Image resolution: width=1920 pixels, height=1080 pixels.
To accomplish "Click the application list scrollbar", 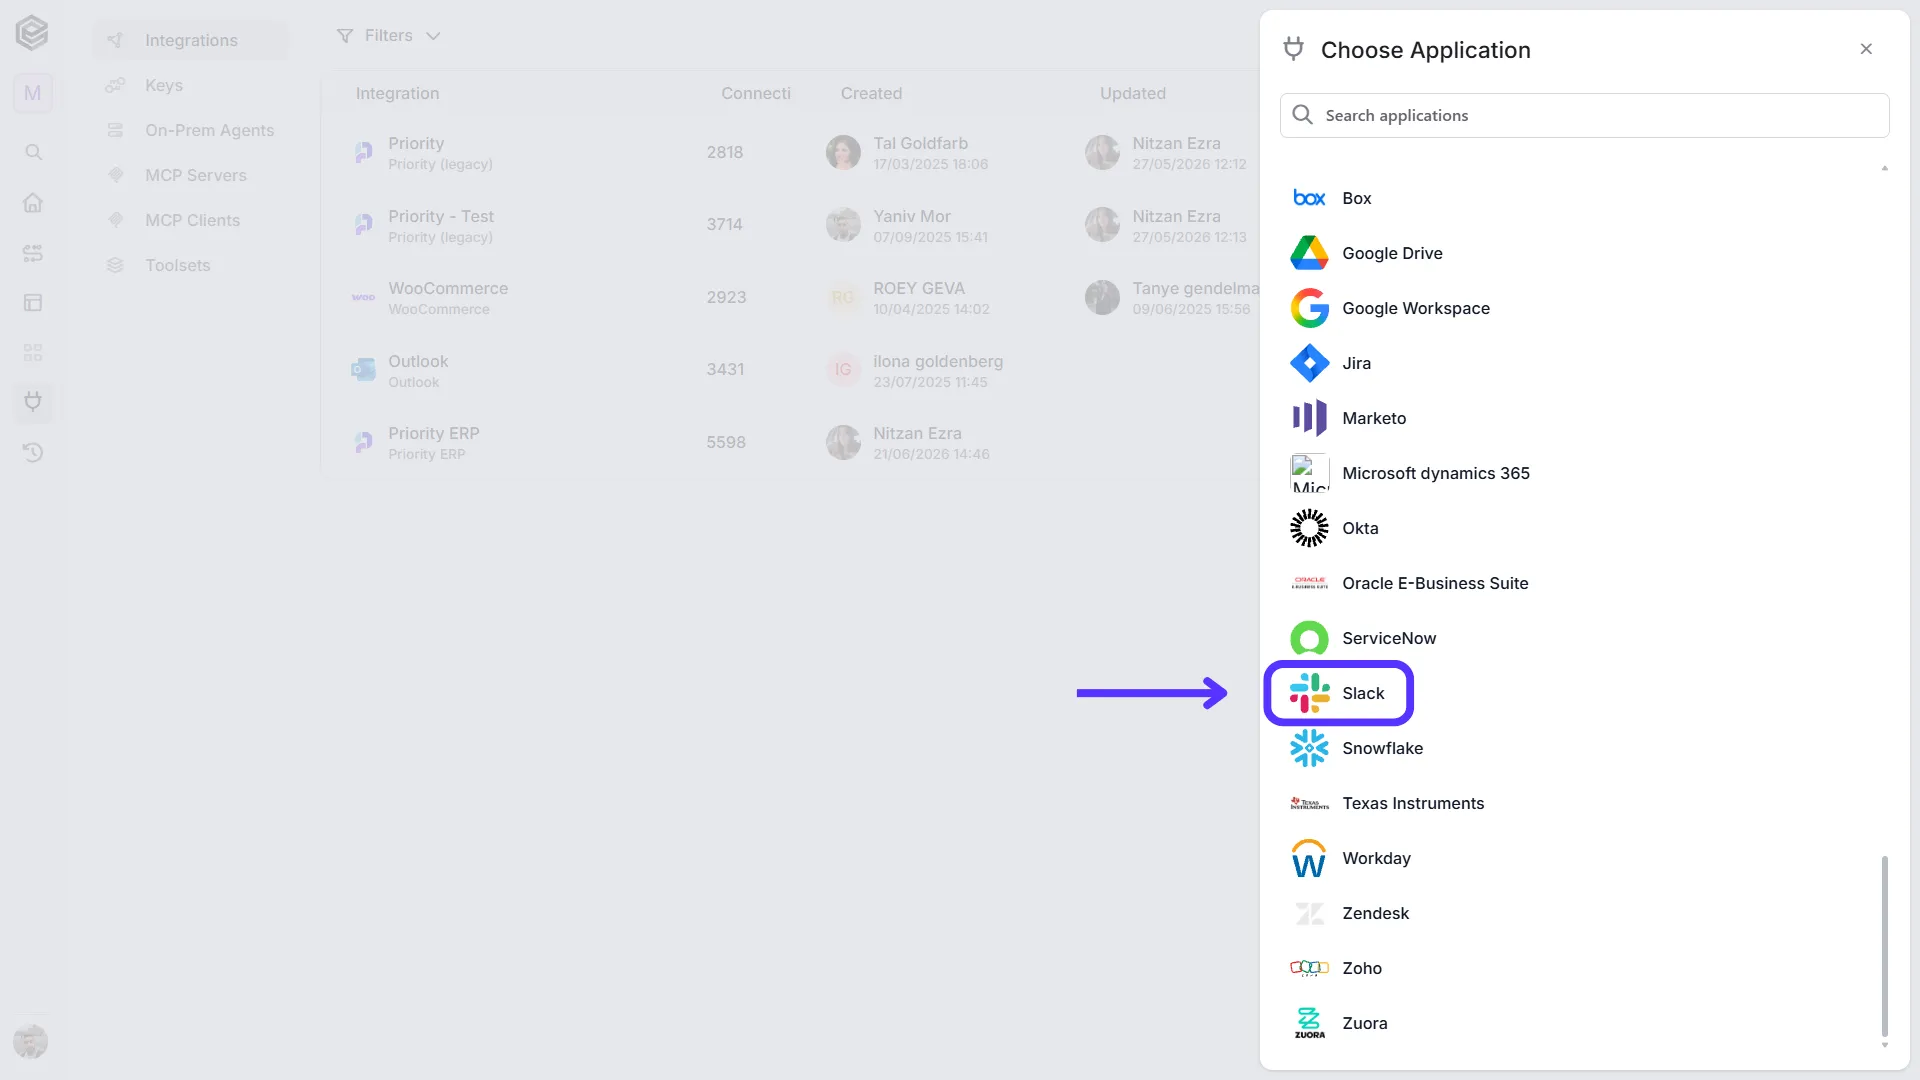I will (1884, 946).
